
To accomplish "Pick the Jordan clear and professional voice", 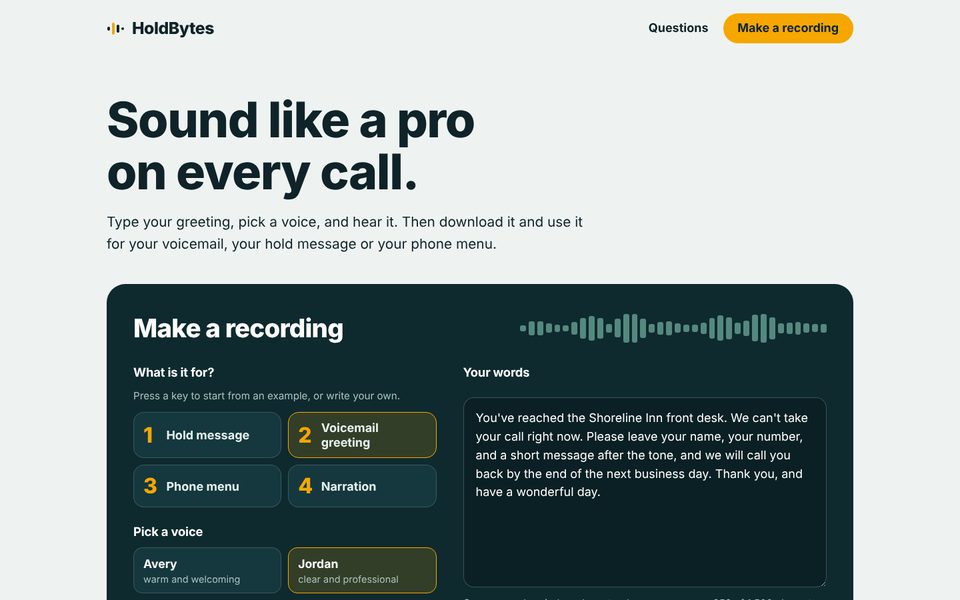I will pos(362,571).
